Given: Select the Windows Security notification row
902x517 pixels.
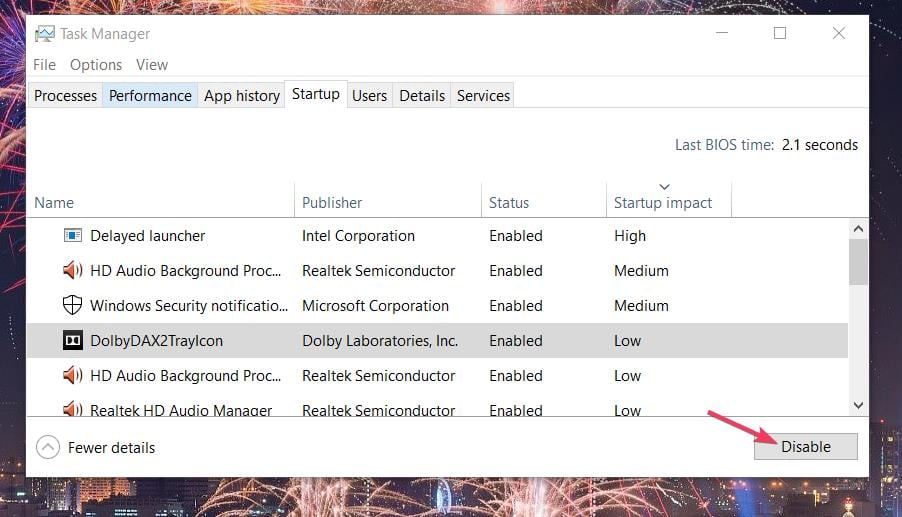Looking at the screenshot, I should click(x=437, y=305).
